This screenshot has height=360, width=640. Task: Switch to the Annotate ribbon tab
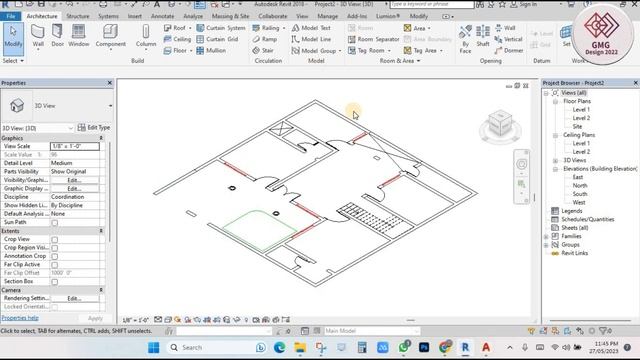[x=162, y=16]
